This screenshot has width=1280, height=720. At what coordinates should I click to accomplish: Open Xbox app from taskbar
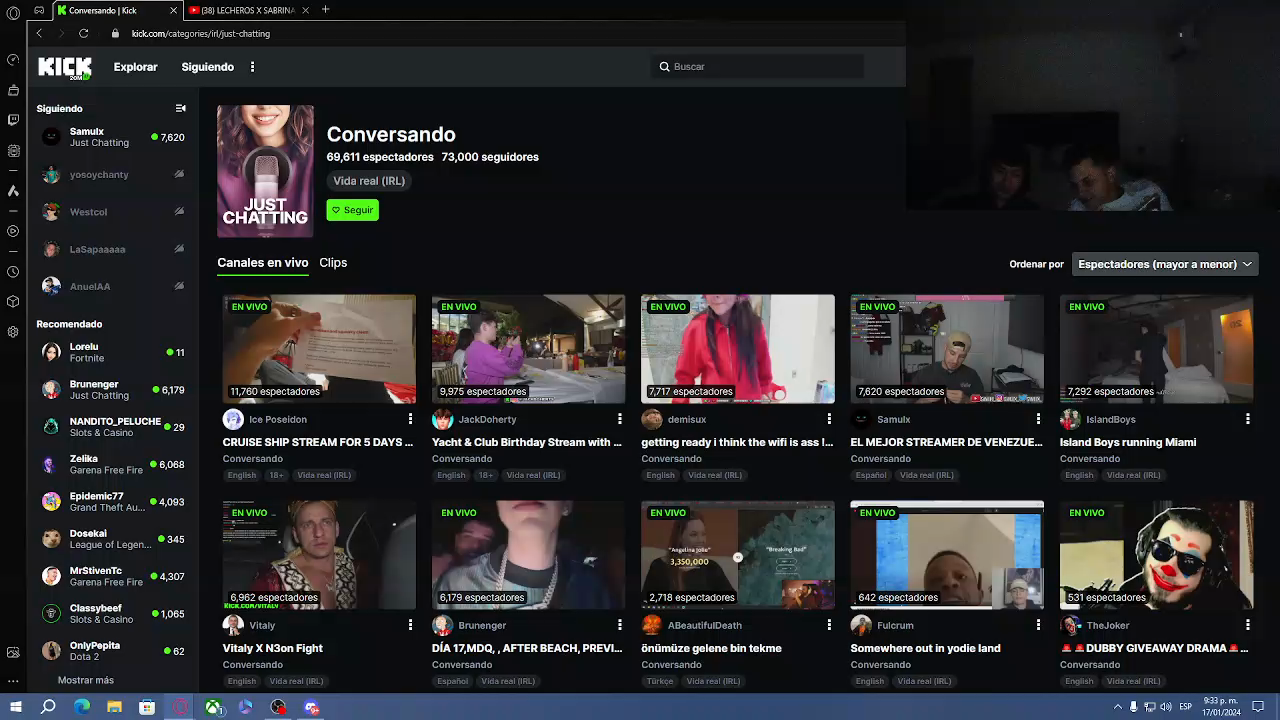213,707
